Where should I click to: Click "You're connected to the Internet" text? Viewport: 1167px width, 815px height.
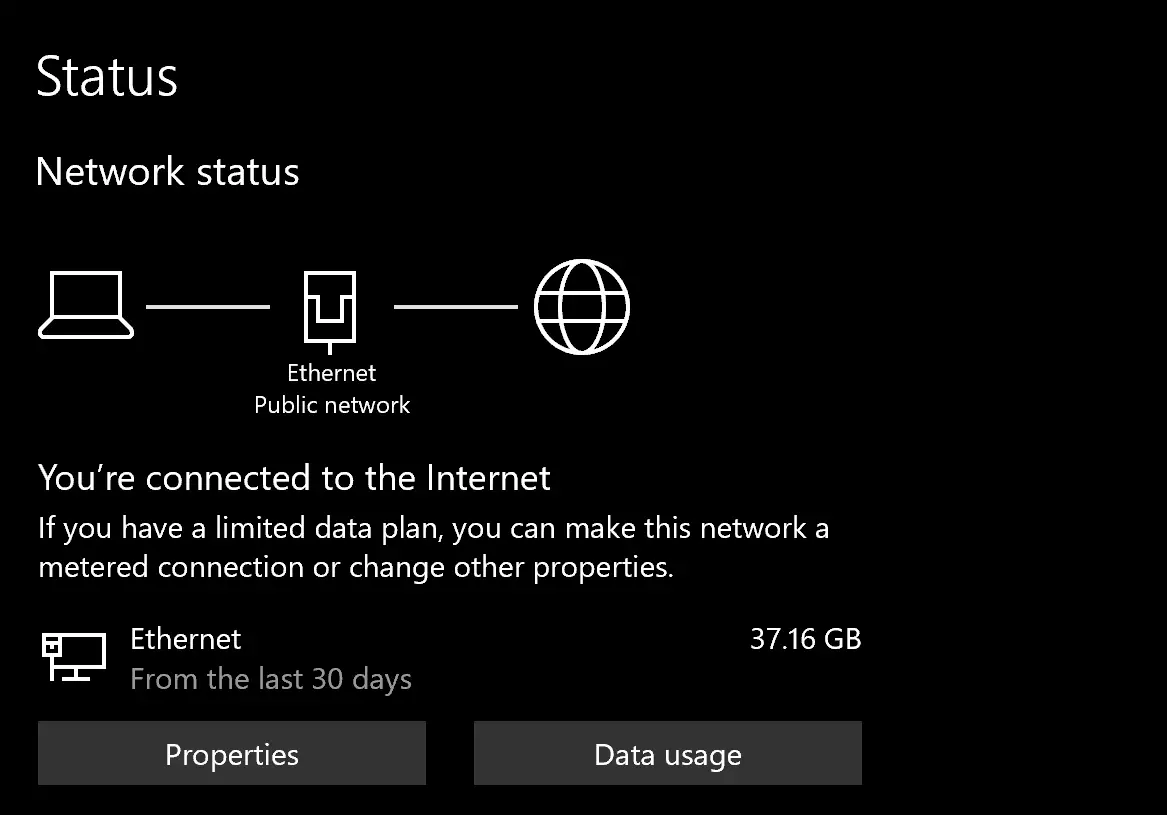(x=295, y=478)
